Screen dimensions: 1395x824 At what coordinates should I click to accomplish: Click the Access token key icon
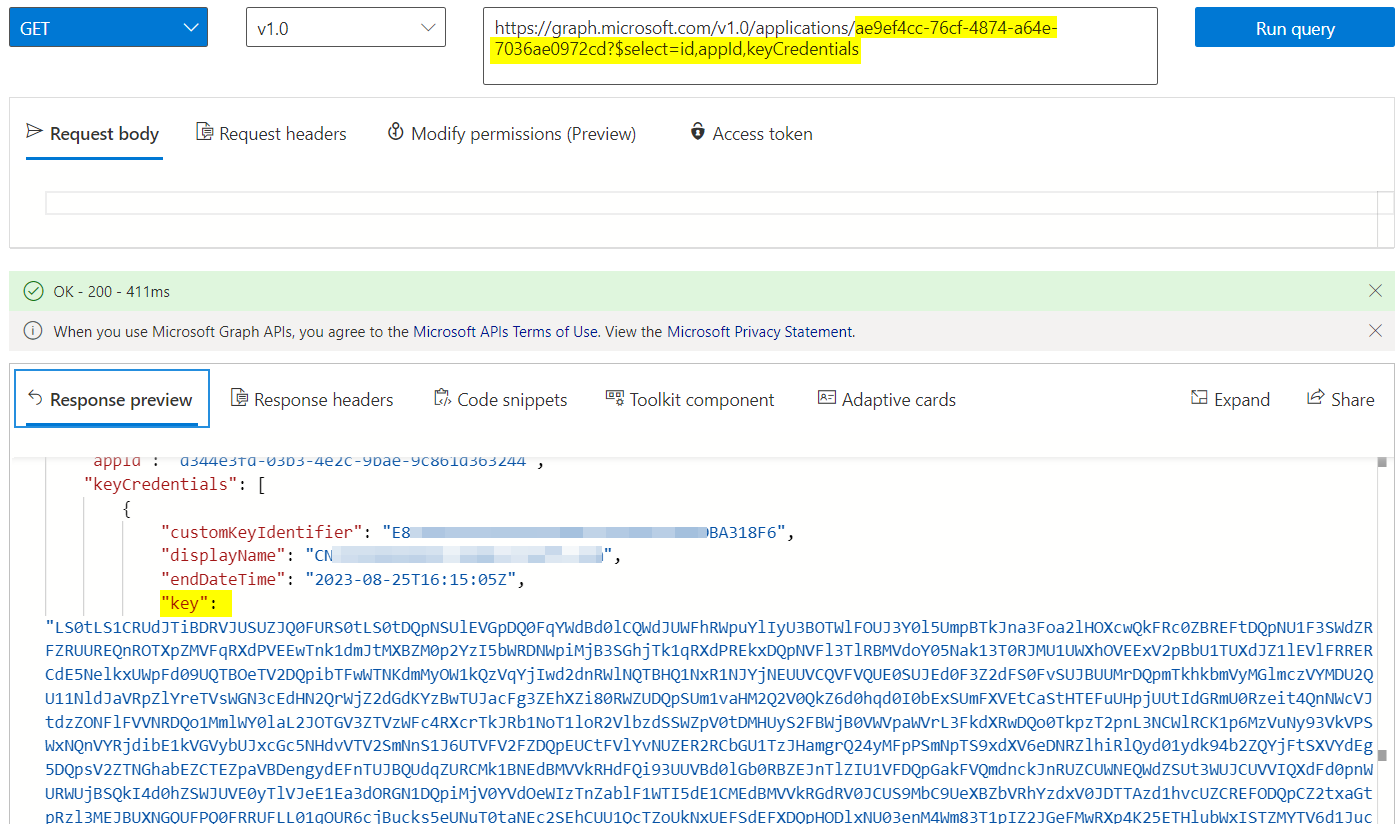pyautogui.click(x=698, y=132)
